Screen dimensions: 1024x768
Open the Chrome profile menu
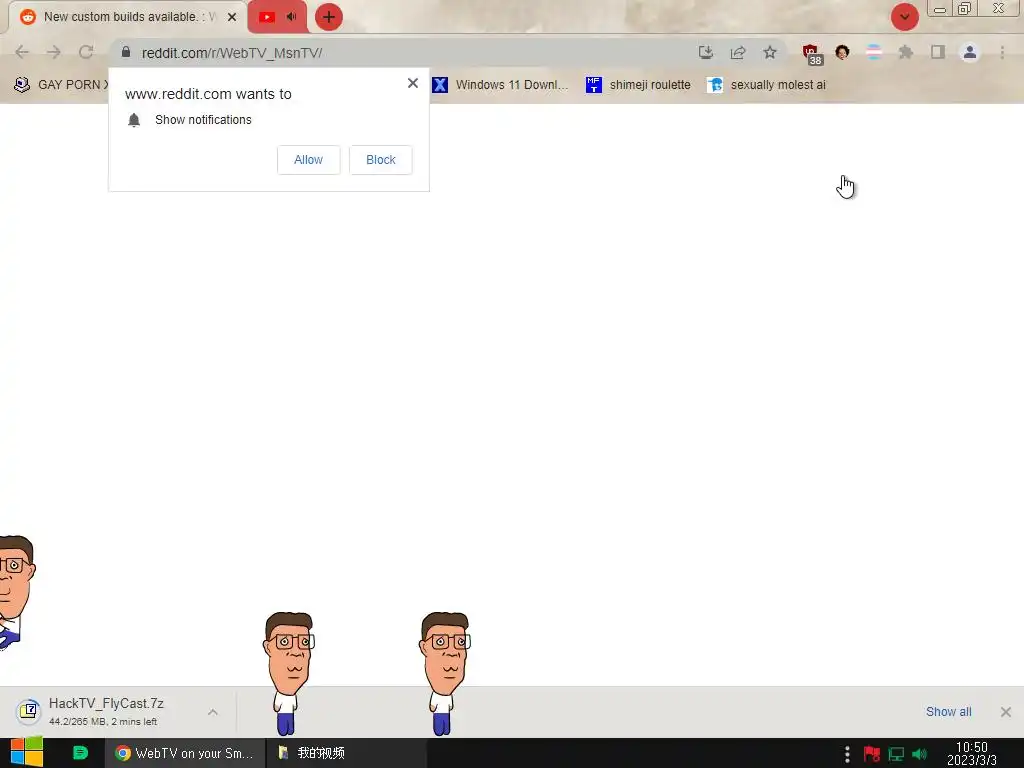click(970, 52)
